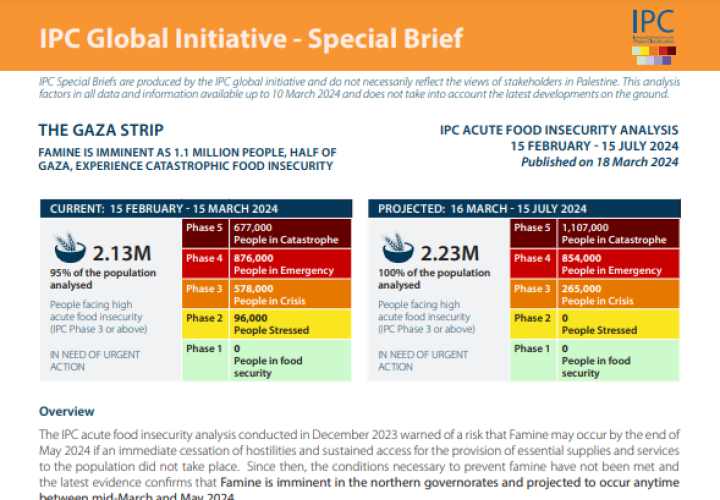
Task: Click the '15 FEBRUARY - 15 JULY 2024' date line
Action: 594,146
